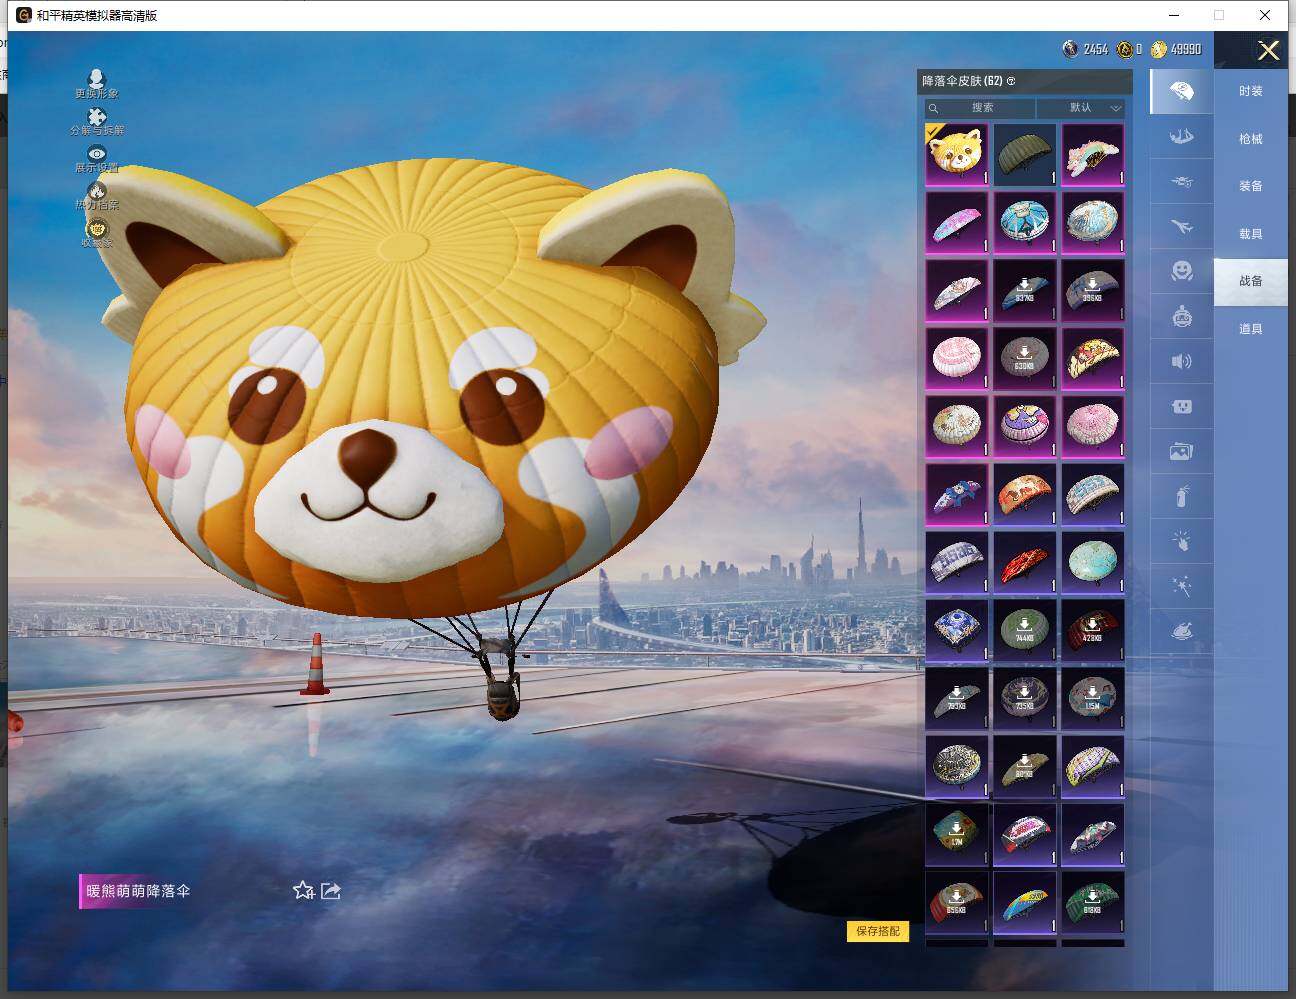Open the speaker voice category icon
The width and height of the screenshot is (1296, 999).
click(1181, 361)
